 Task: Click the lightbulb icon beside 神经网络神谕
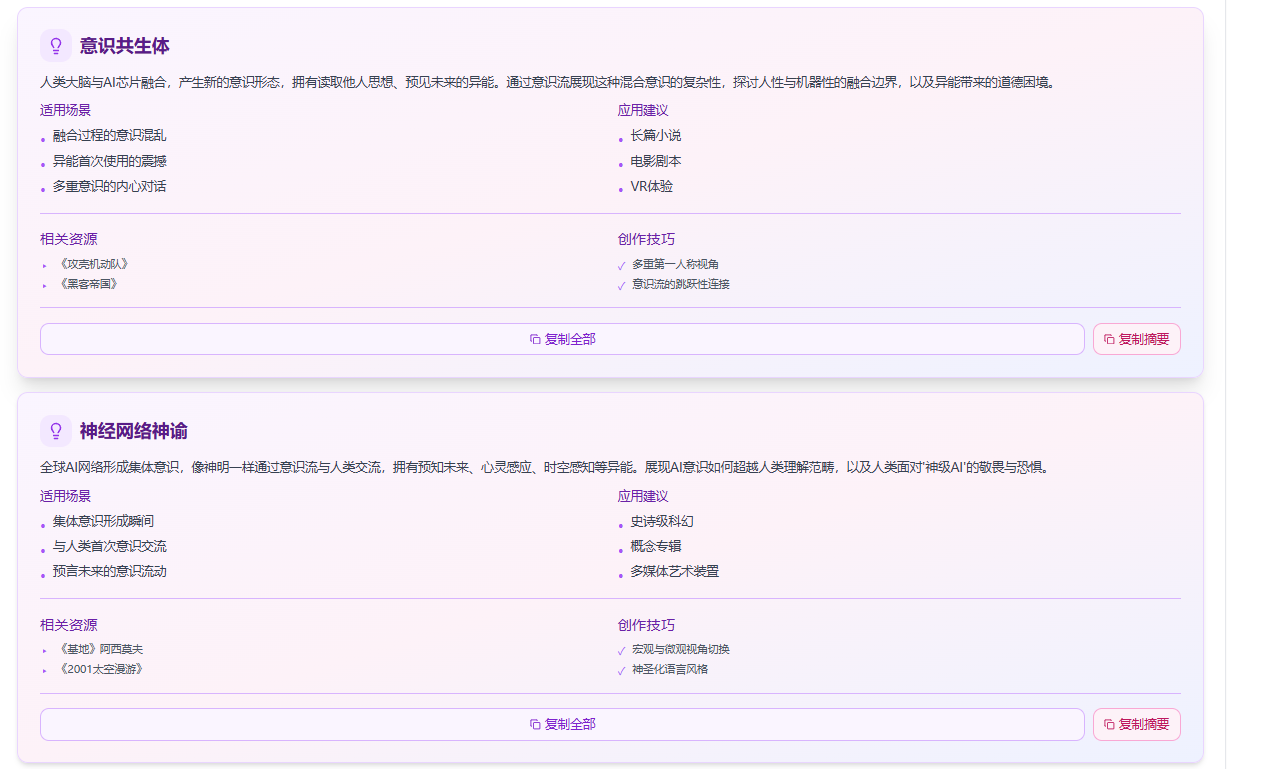(56, 431)
